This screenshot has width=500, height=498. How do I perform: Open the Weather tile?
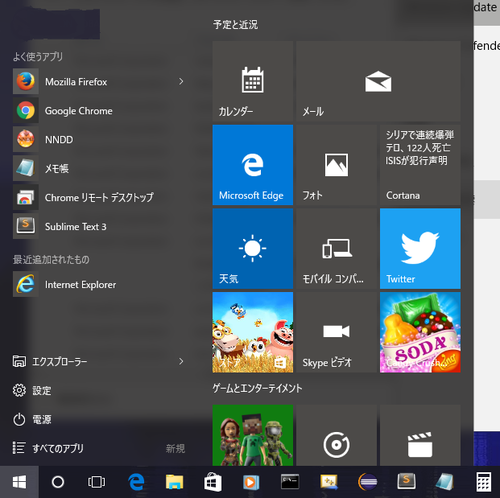253,249
